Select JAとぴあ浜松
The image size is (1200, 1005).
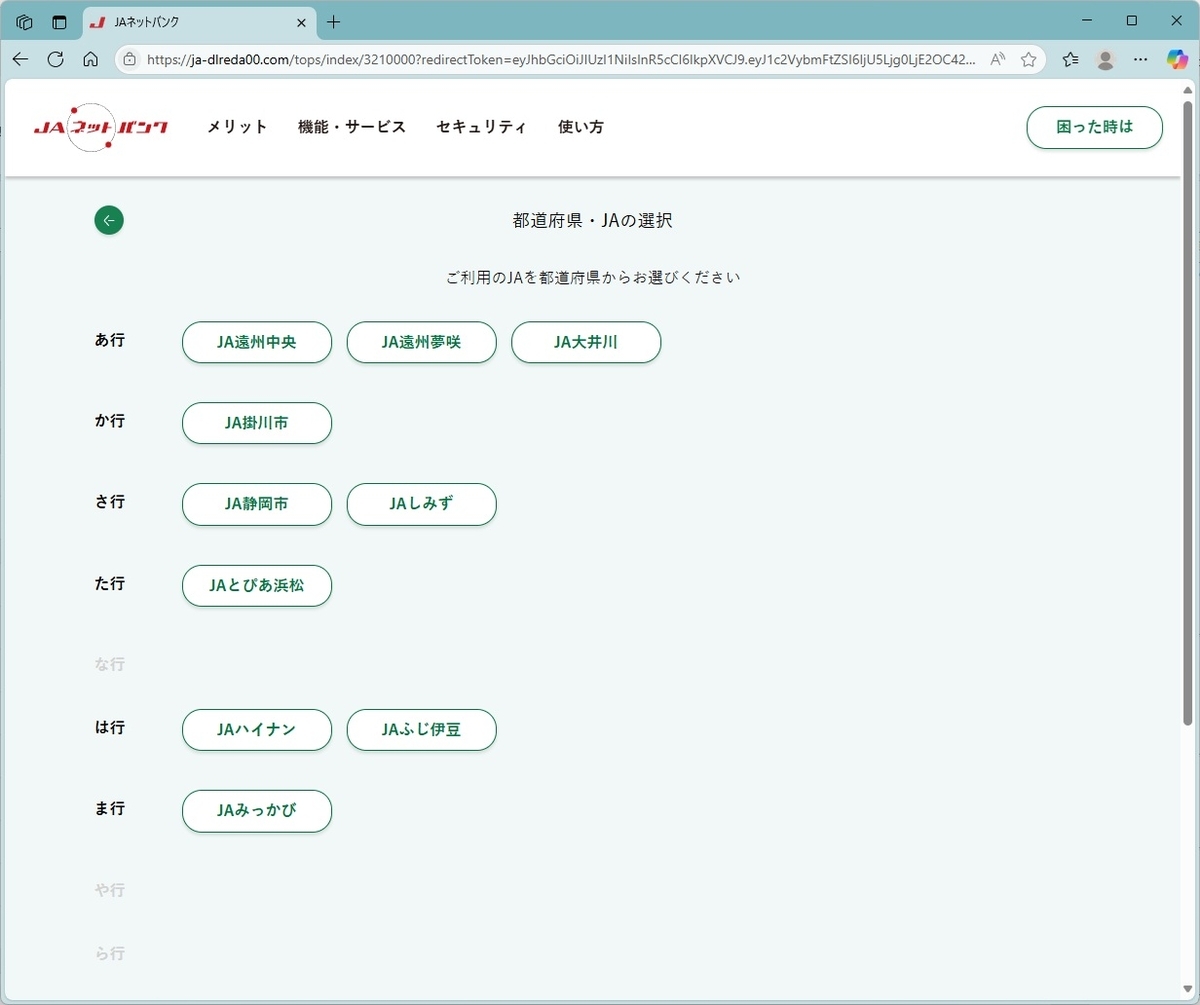257,586
